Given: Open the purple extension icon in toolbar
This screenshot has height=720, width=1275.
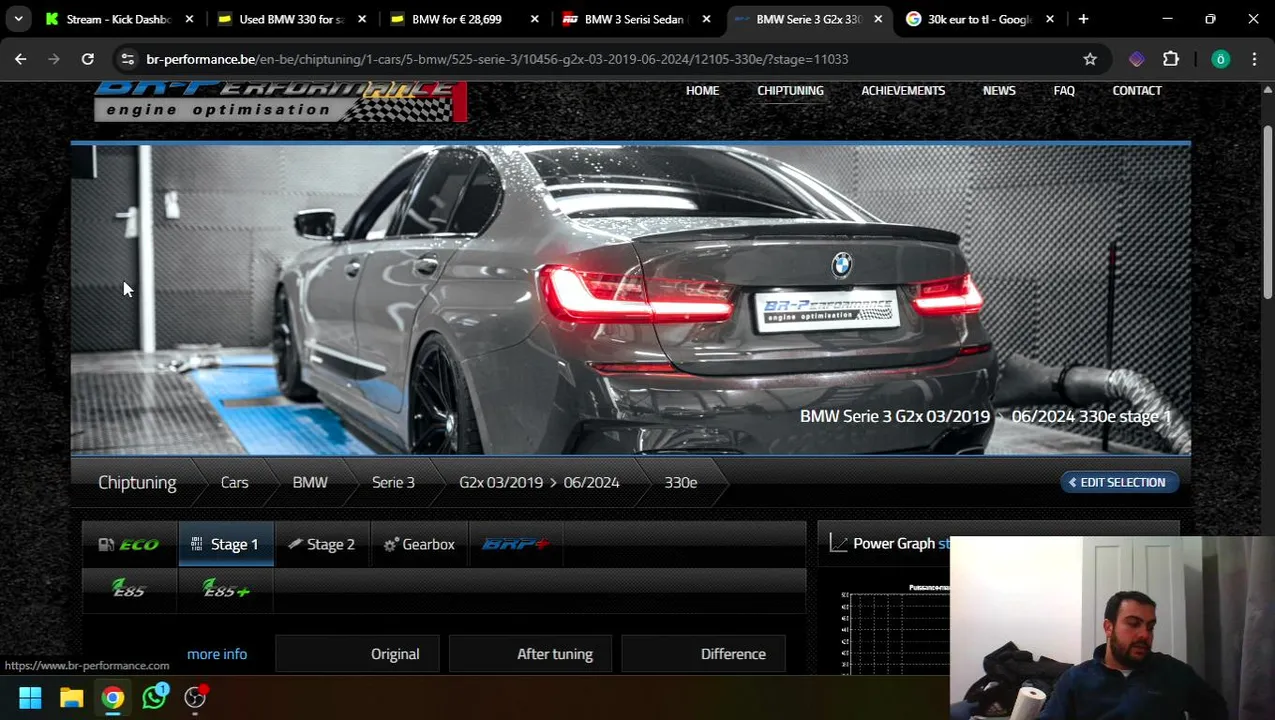Looking at the screenshot, I should point(1137,59).
